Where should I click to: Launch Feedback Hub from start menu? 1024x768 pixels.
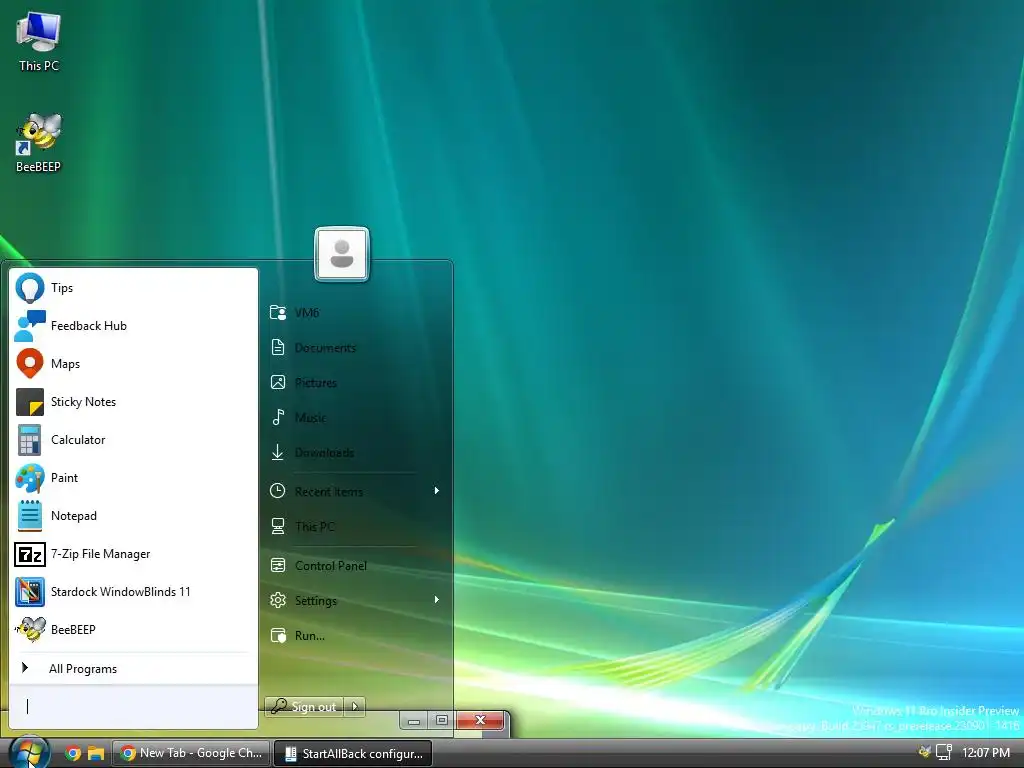134,326
